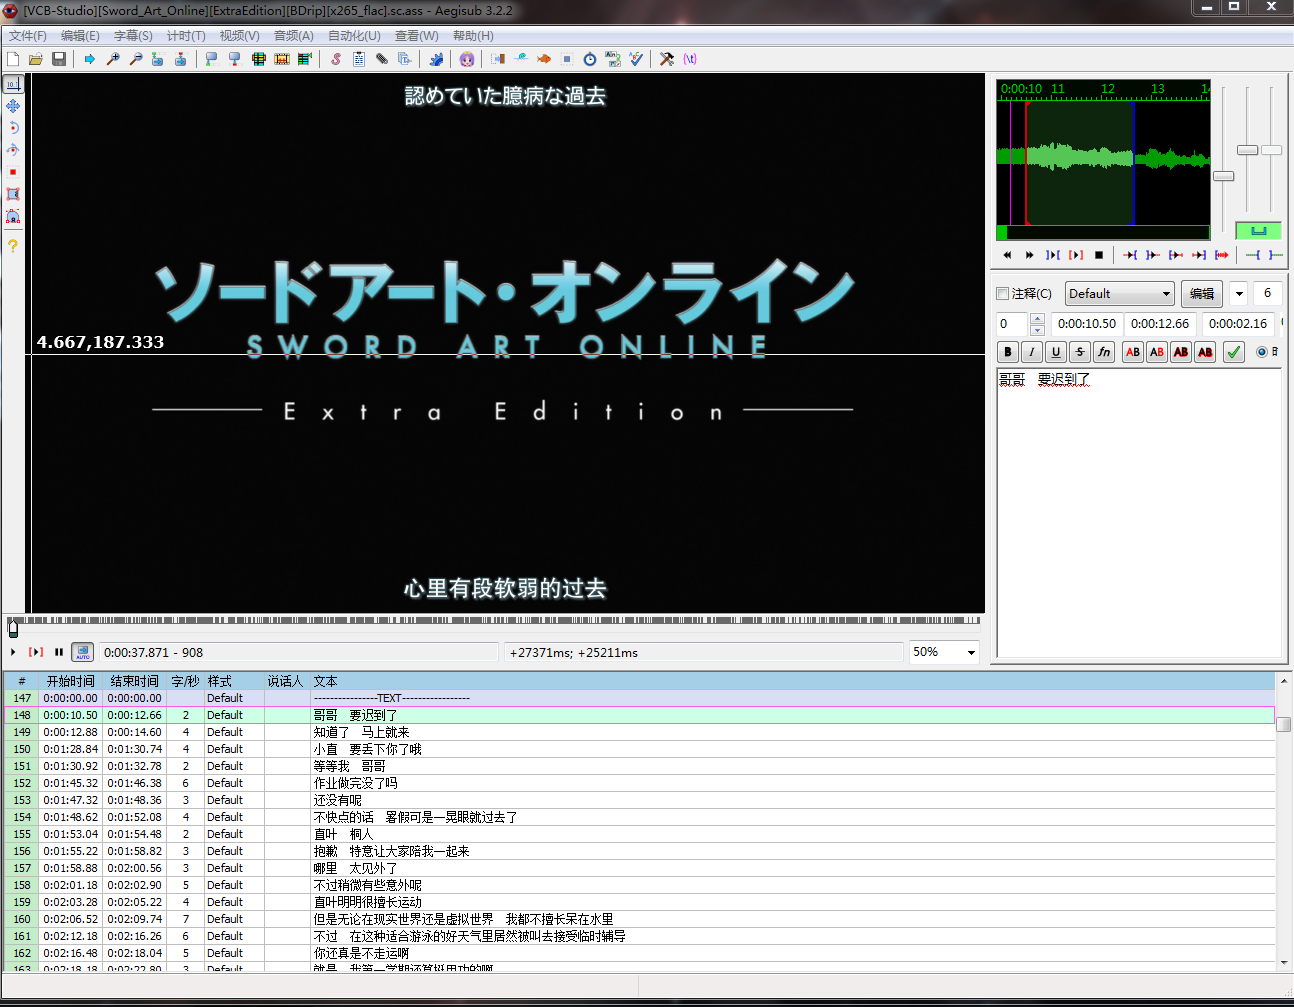Open Options hammer and wrench icon
The width and height of the screenshot is (1294, 1007).
coord(667,59)
